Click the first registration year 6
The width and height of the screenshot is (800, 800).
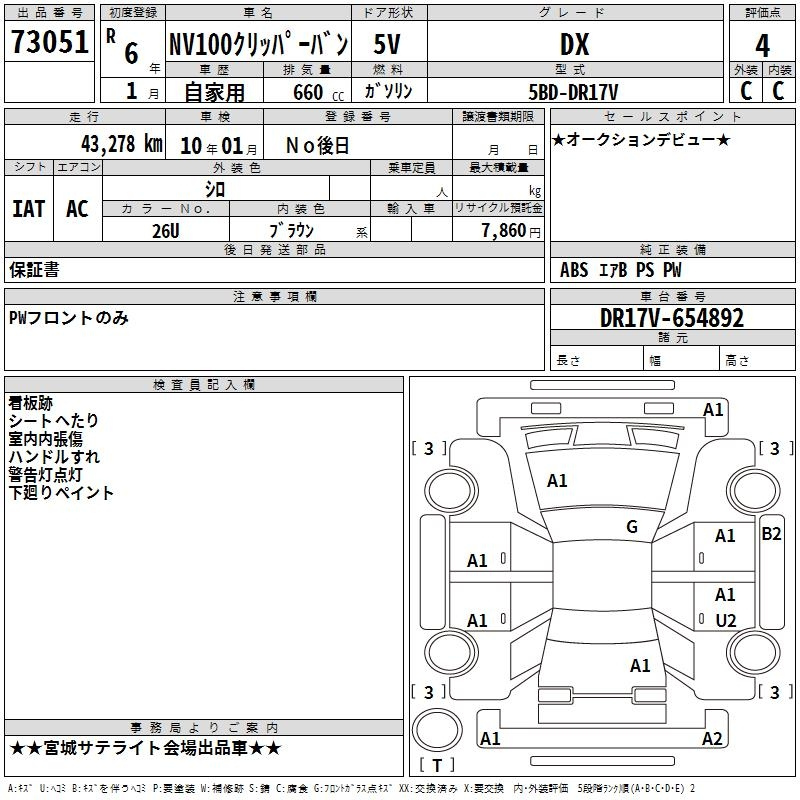[132, 53]
